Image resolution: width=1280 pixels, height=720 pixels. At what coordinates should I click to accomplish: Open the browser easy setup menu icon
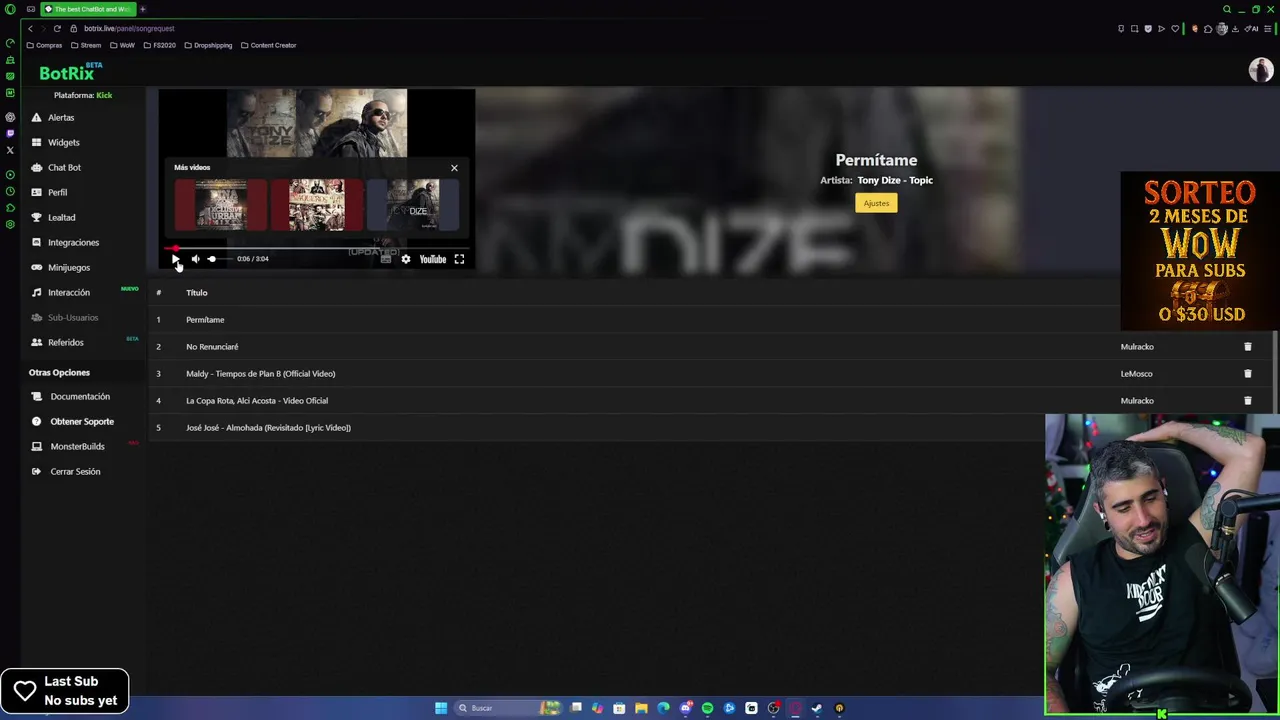click(x=1269, y=29)
